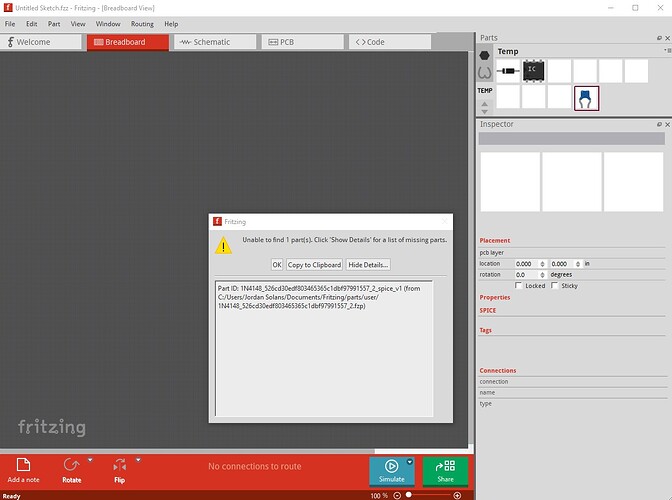Screen dimensions: 672x500
Task: Adjust the location Y stepper arrows
Action: click(578, 264)
